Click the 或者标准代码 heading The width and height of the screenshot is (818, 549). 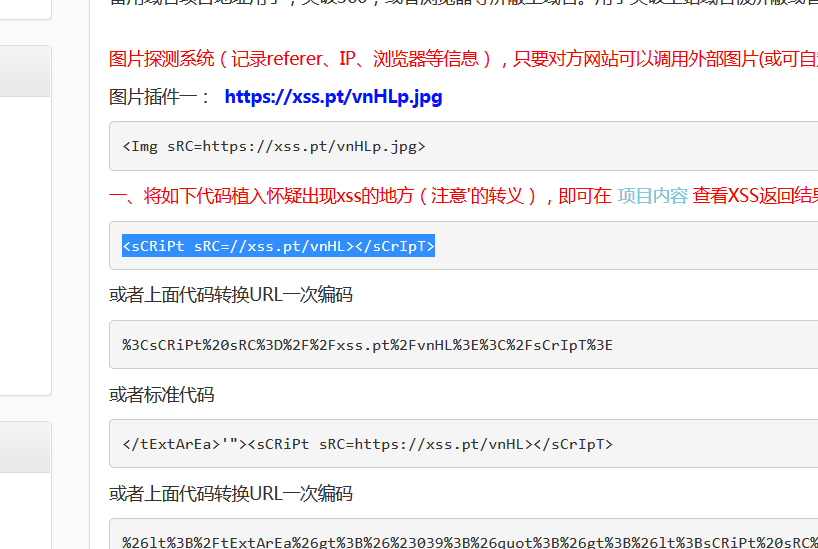[162, 395]
